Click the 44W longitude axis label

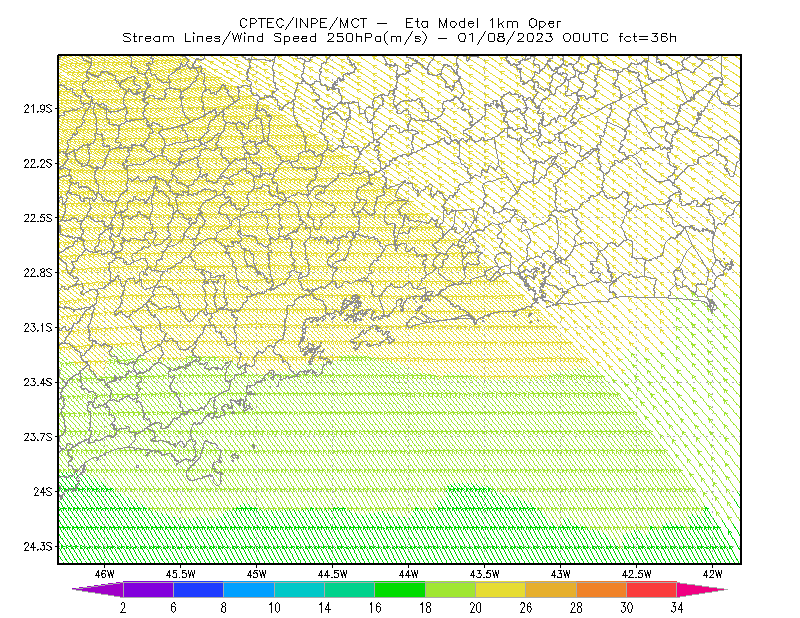coord(408,574)
